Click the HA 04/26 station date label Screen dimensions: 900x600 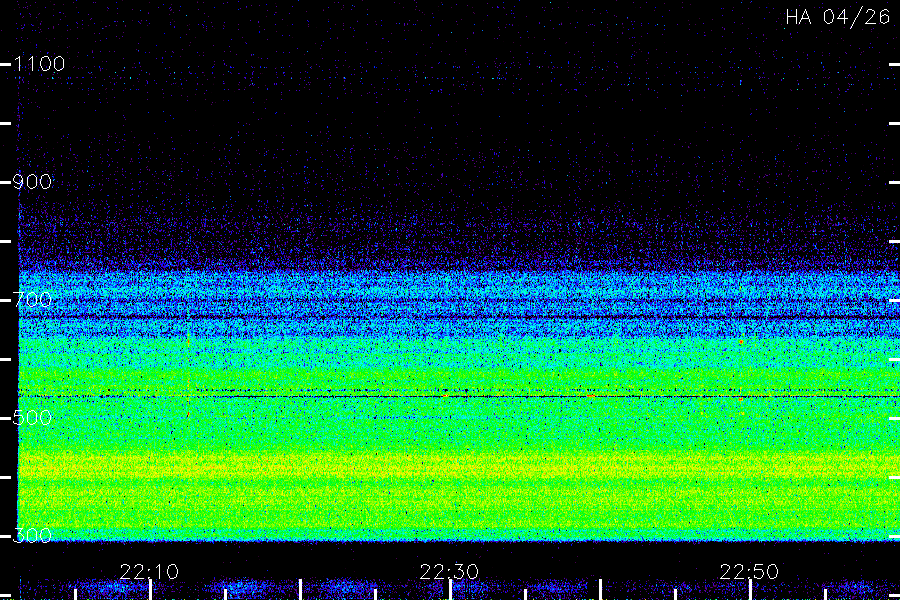(837, 17)
